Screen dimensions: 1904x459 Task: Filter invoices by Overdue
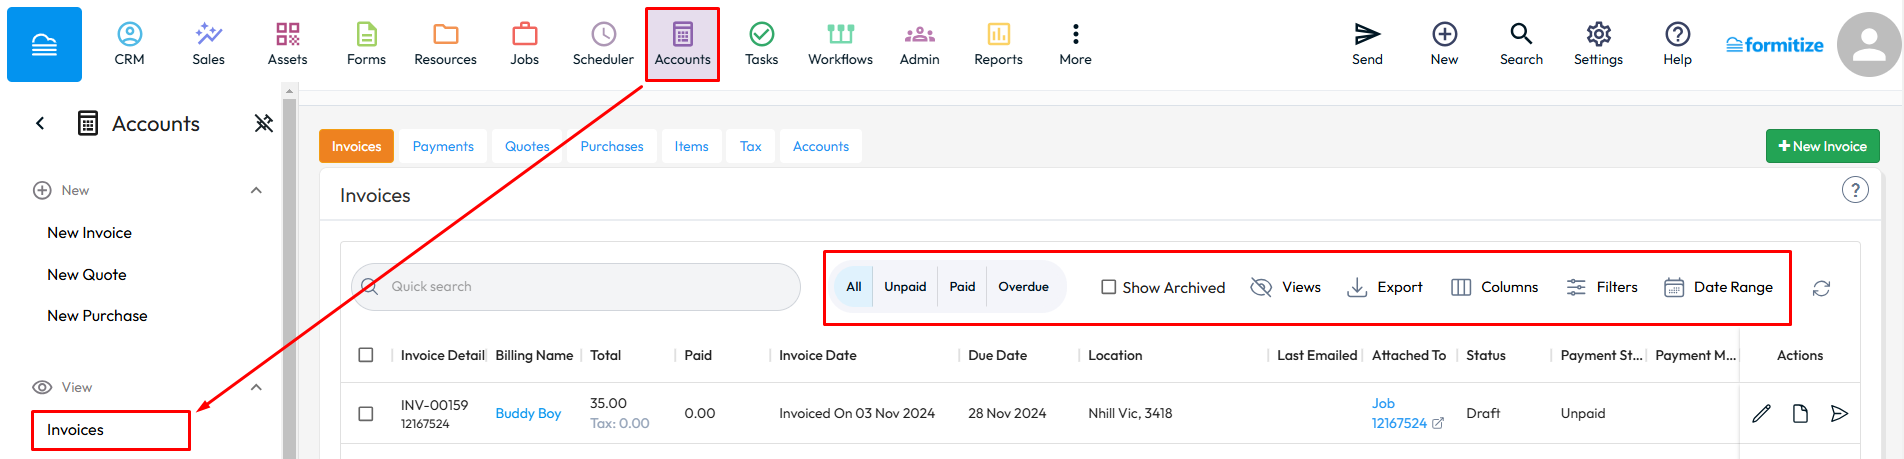pos(1023,287)
